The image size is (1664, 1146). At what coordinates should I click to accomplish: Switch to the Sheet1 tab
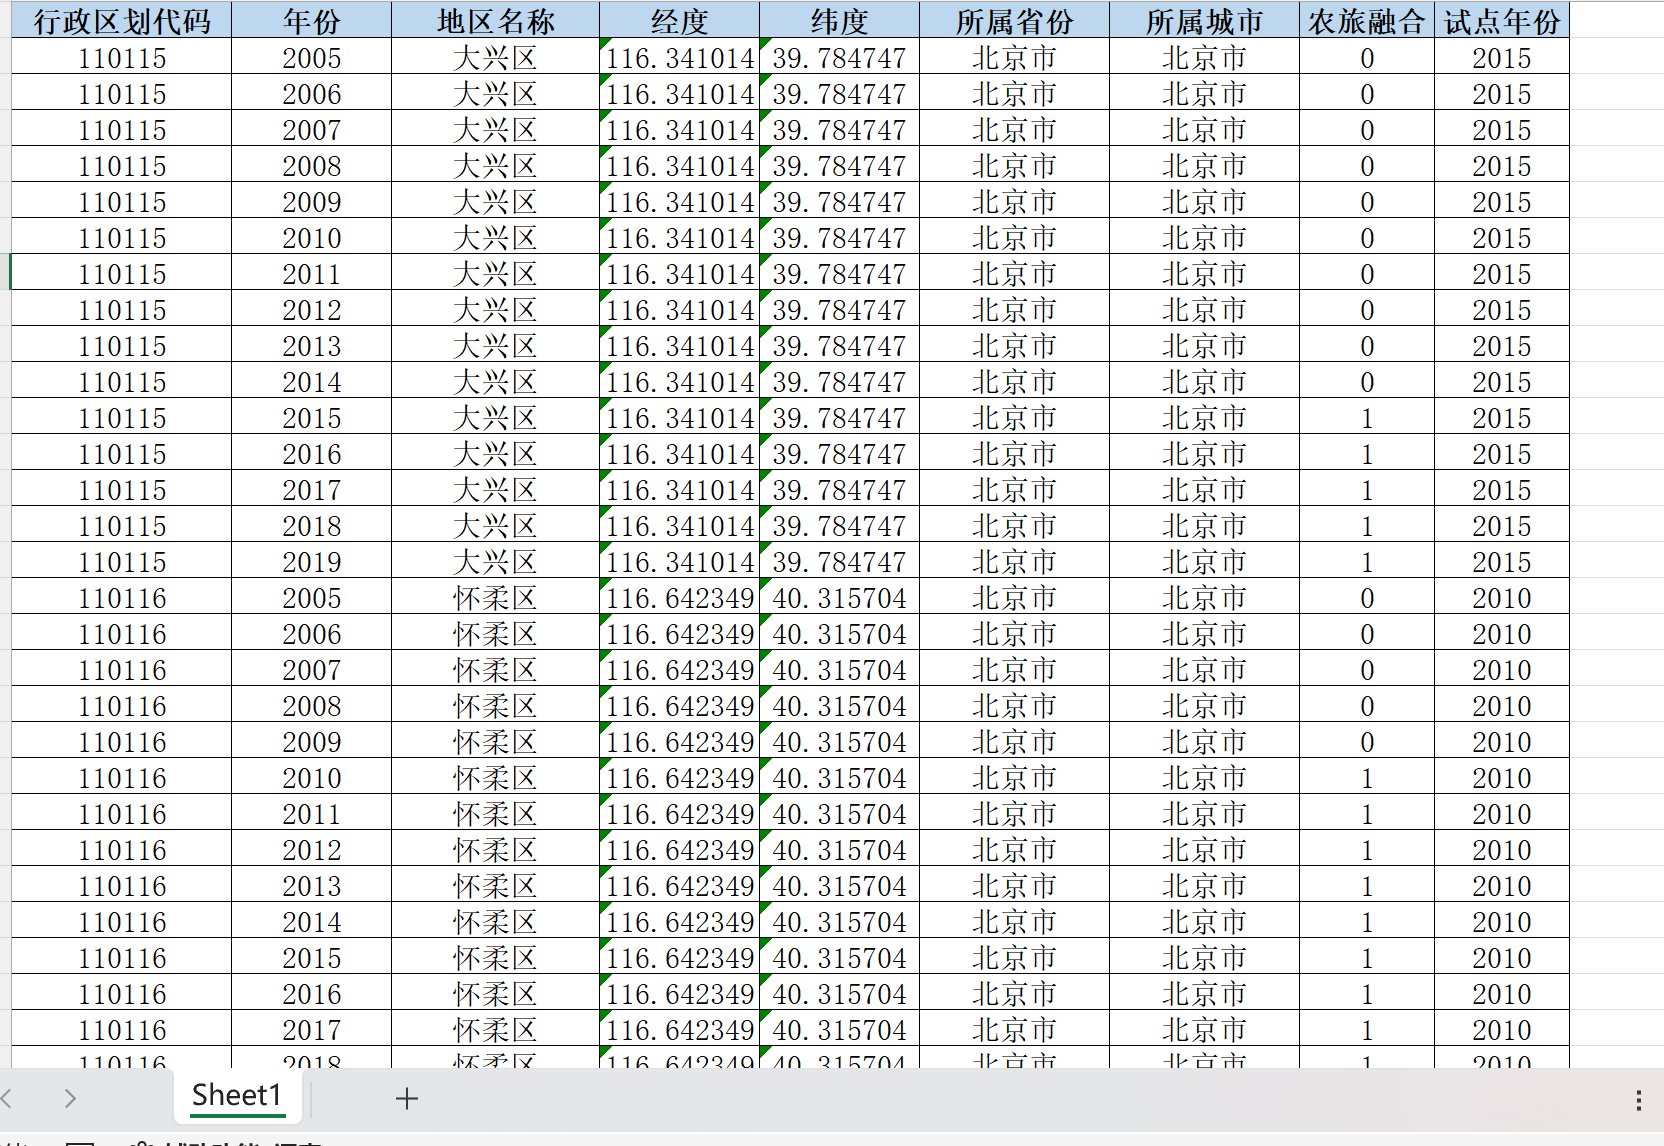(237, 1096)
